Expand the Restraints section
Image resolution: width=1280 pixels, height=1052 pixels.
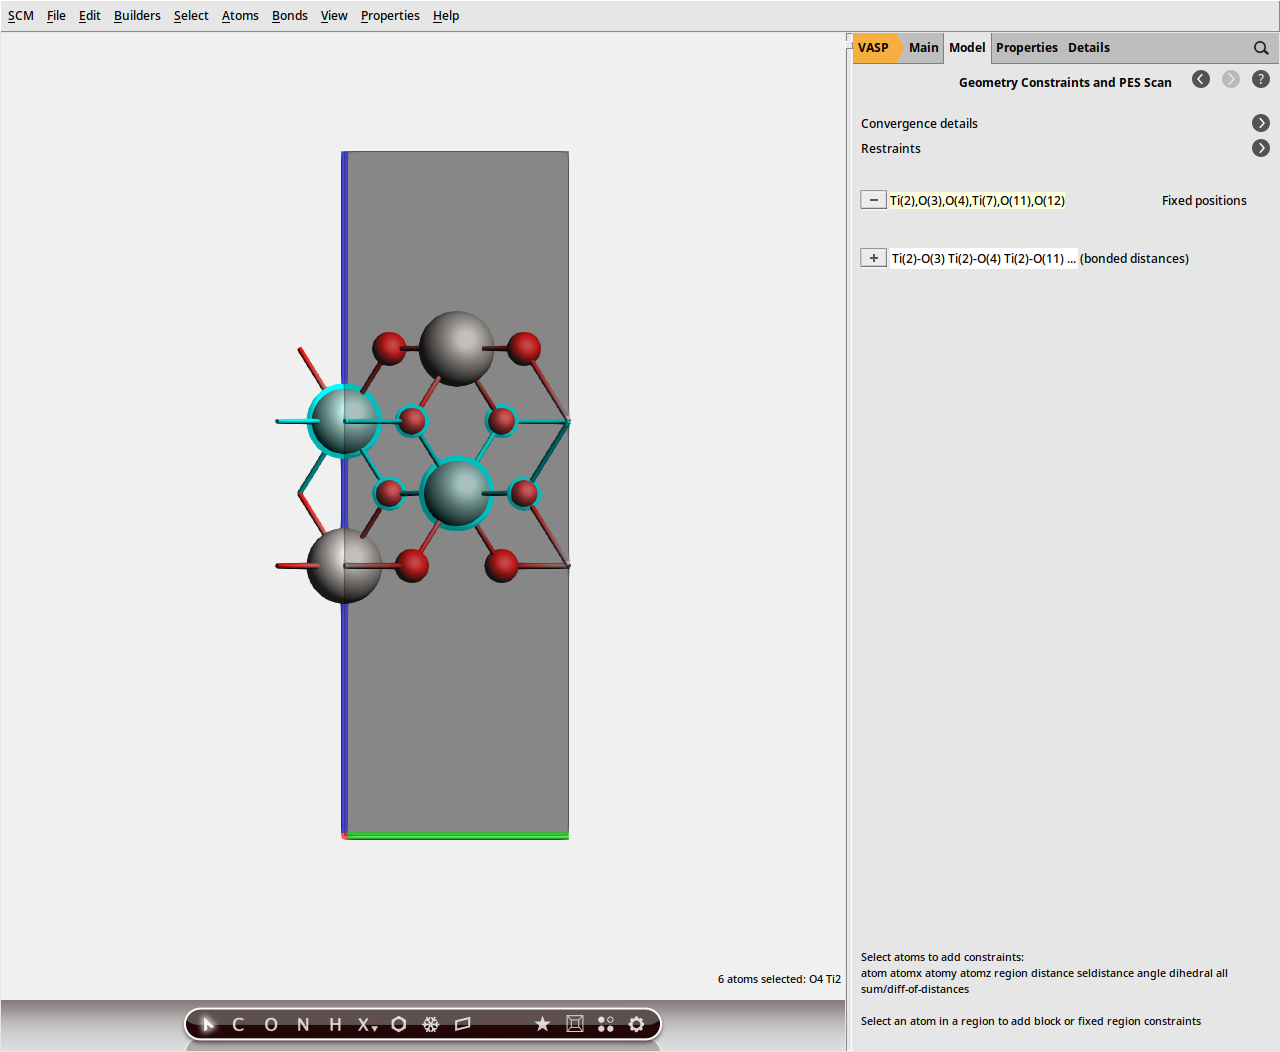(x=1261, y=147)
